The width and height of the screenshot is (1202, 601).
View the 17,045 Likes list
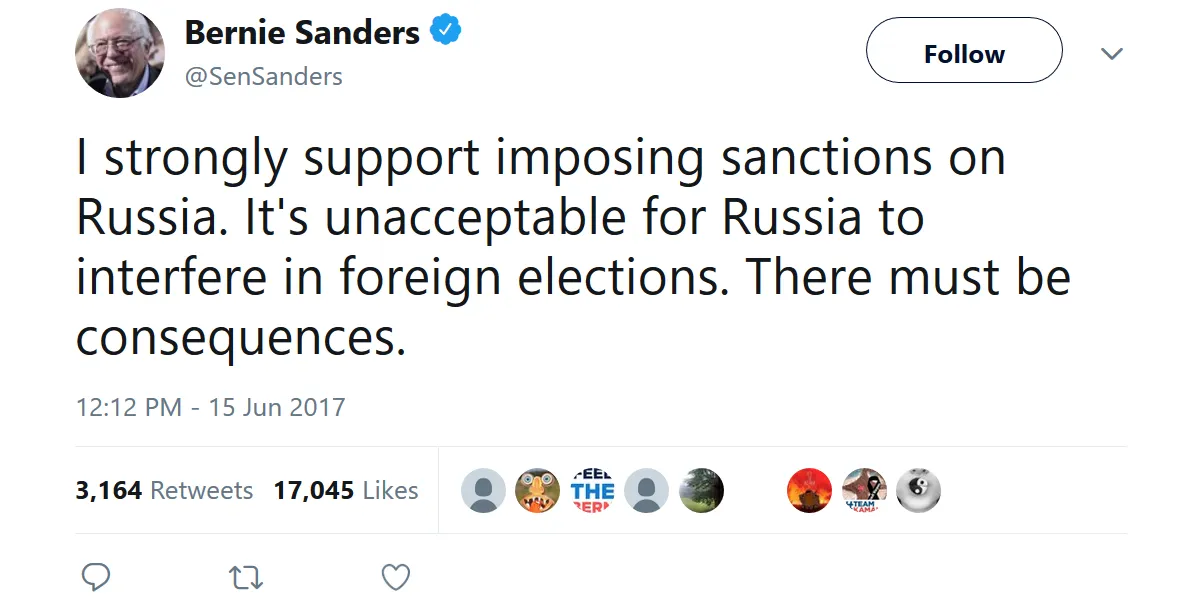point(346,490)
